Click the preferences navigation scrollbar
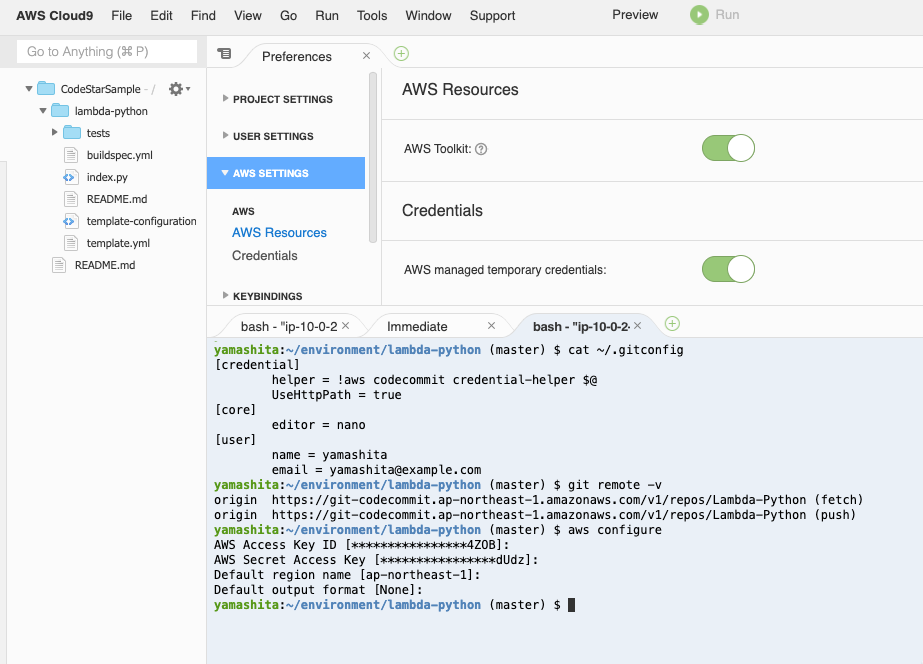Screen dimensions: 923x664 click(373, 157)
